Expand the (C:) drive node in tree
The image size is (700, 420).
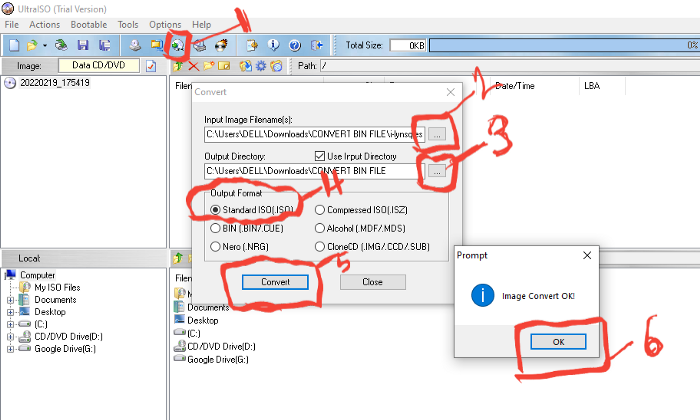click(x=10, y=324)
